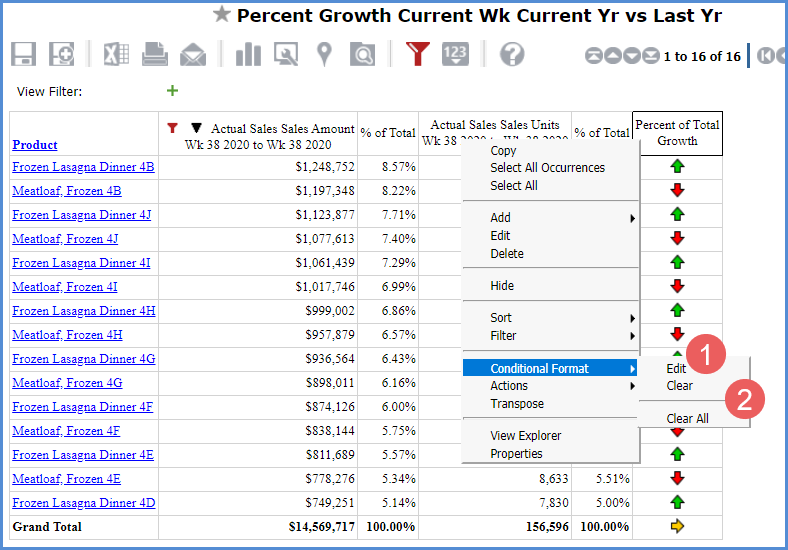Click the Print icon in toolbar

point(154,54)
